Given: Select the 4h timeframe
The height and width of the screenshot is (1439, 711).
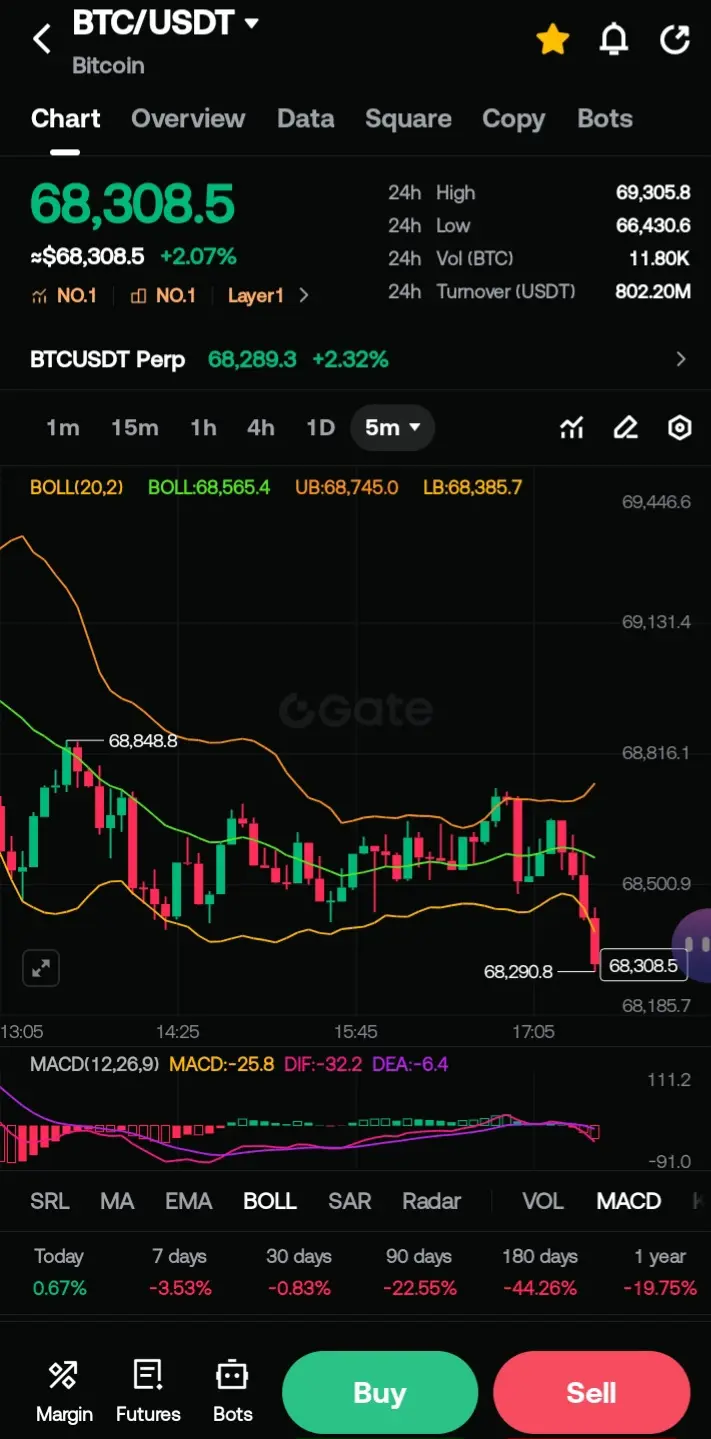Looking at the screenshot, I should tap(260, 428).
